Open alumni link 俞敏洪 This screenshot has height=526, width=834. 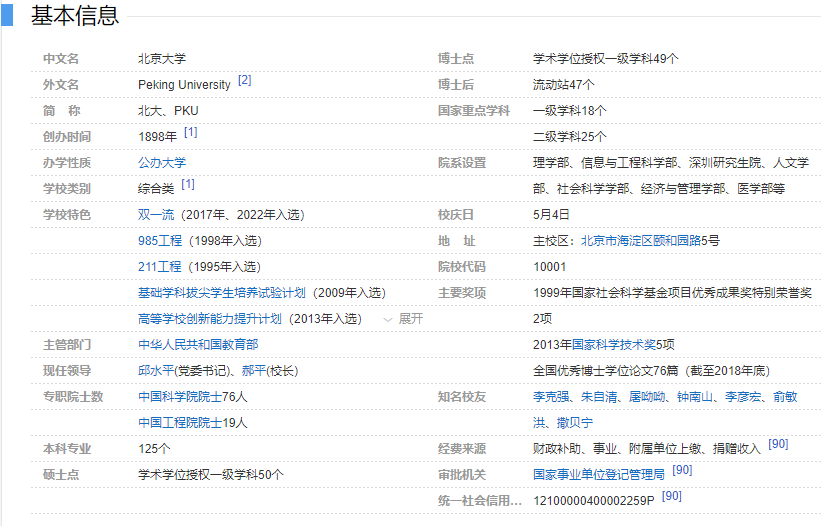click(x=785, y=397)
